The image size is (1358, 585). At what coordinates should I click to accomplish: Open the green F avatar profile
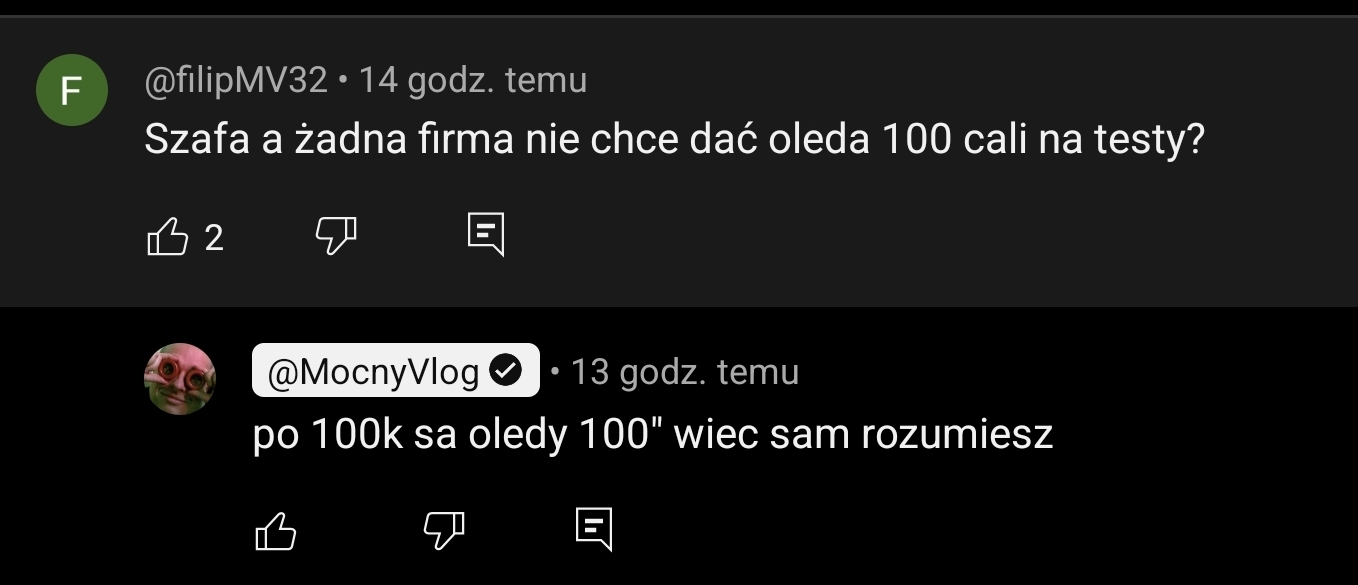pos(71,90)
